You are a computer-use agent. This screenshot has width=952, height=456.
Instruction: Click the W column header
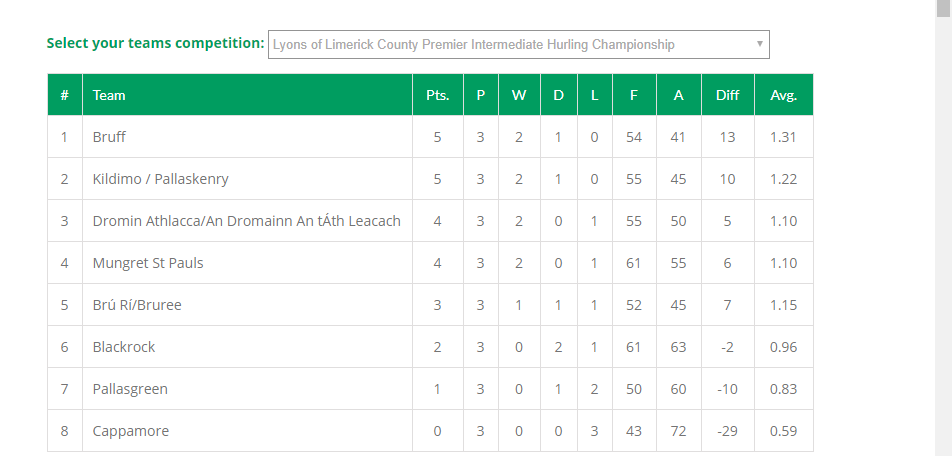(x=518, y=96)
